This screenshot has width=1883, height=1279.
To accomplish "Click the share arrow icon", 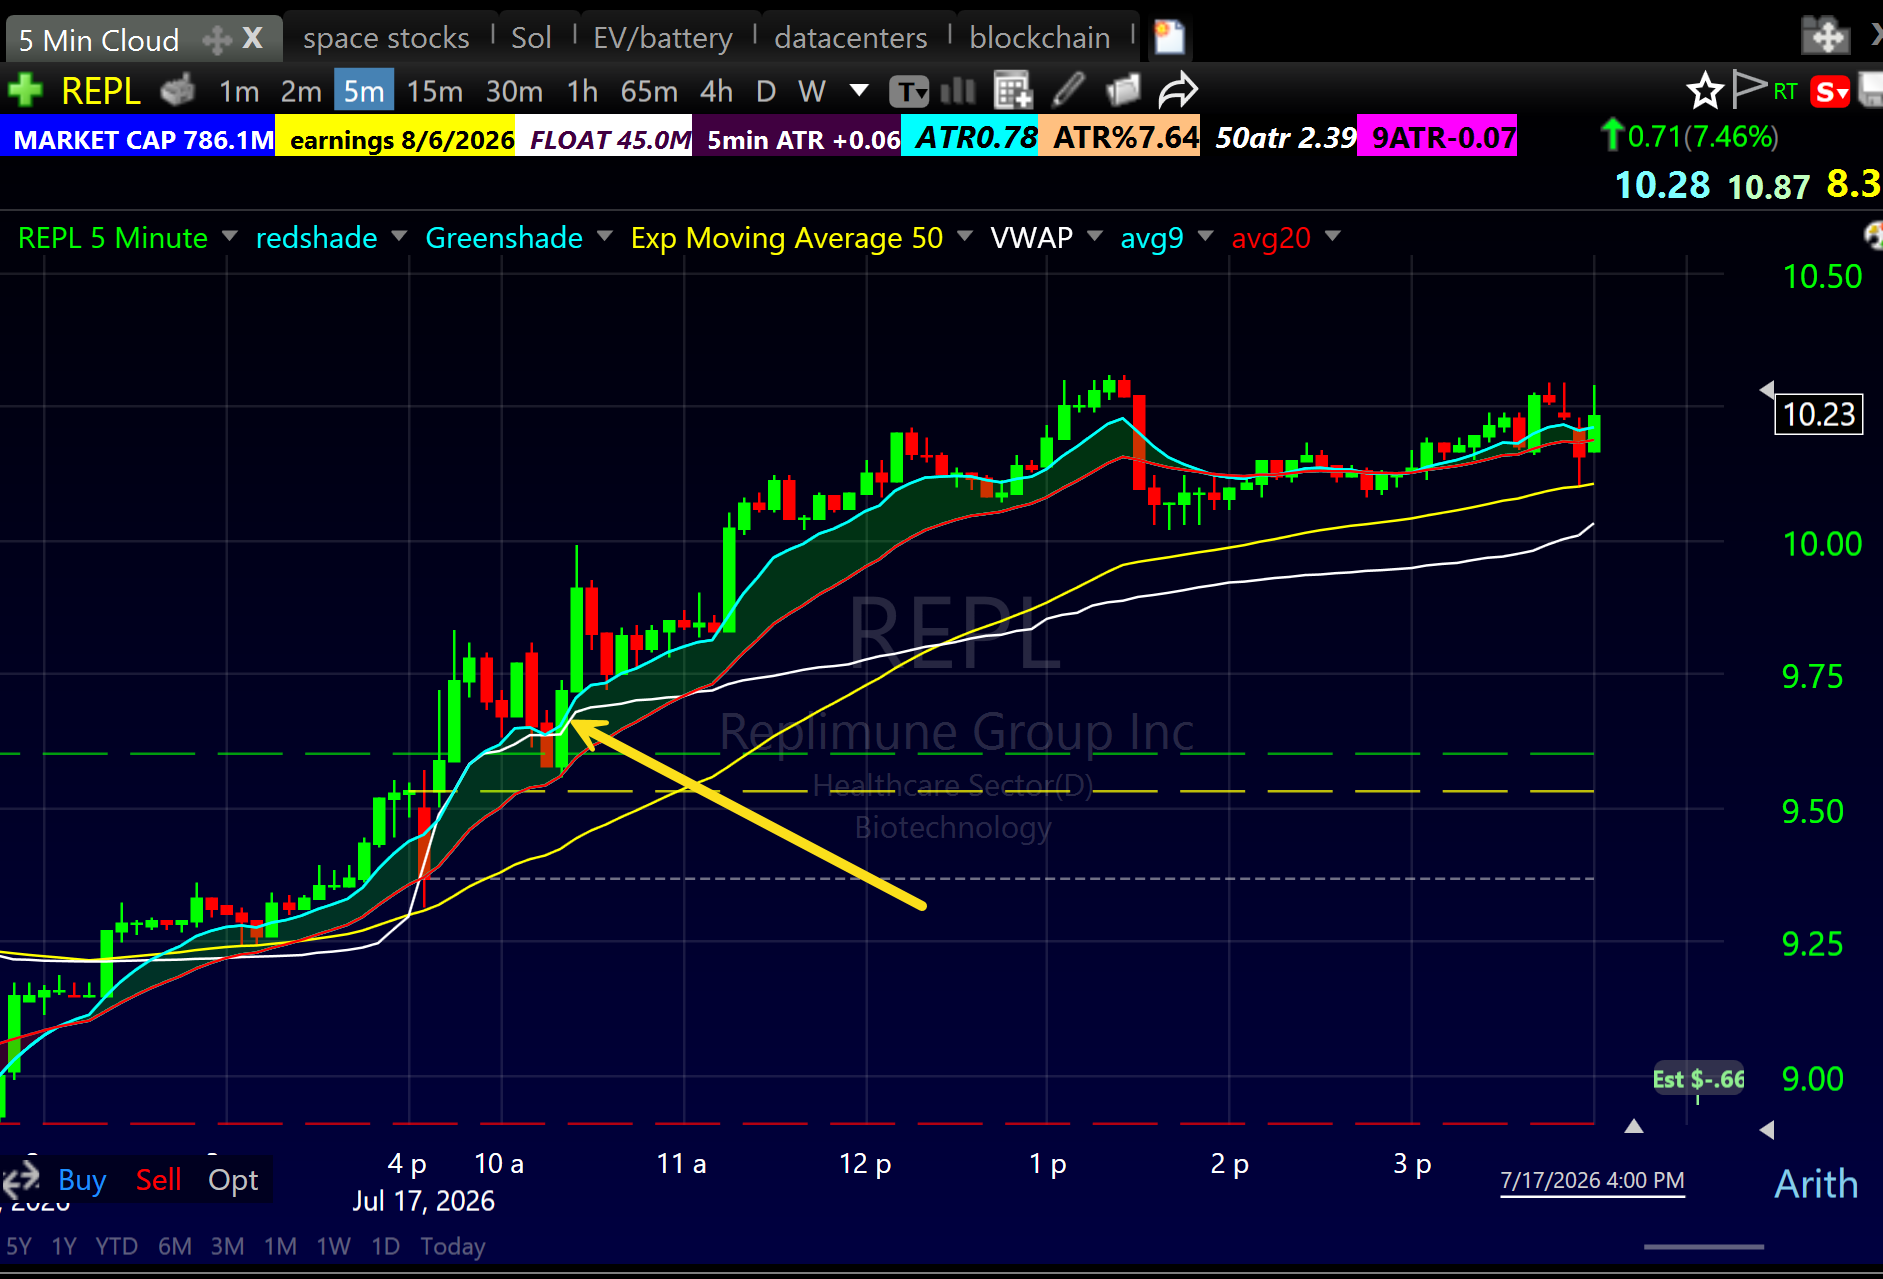I will tap(1178, 91).
